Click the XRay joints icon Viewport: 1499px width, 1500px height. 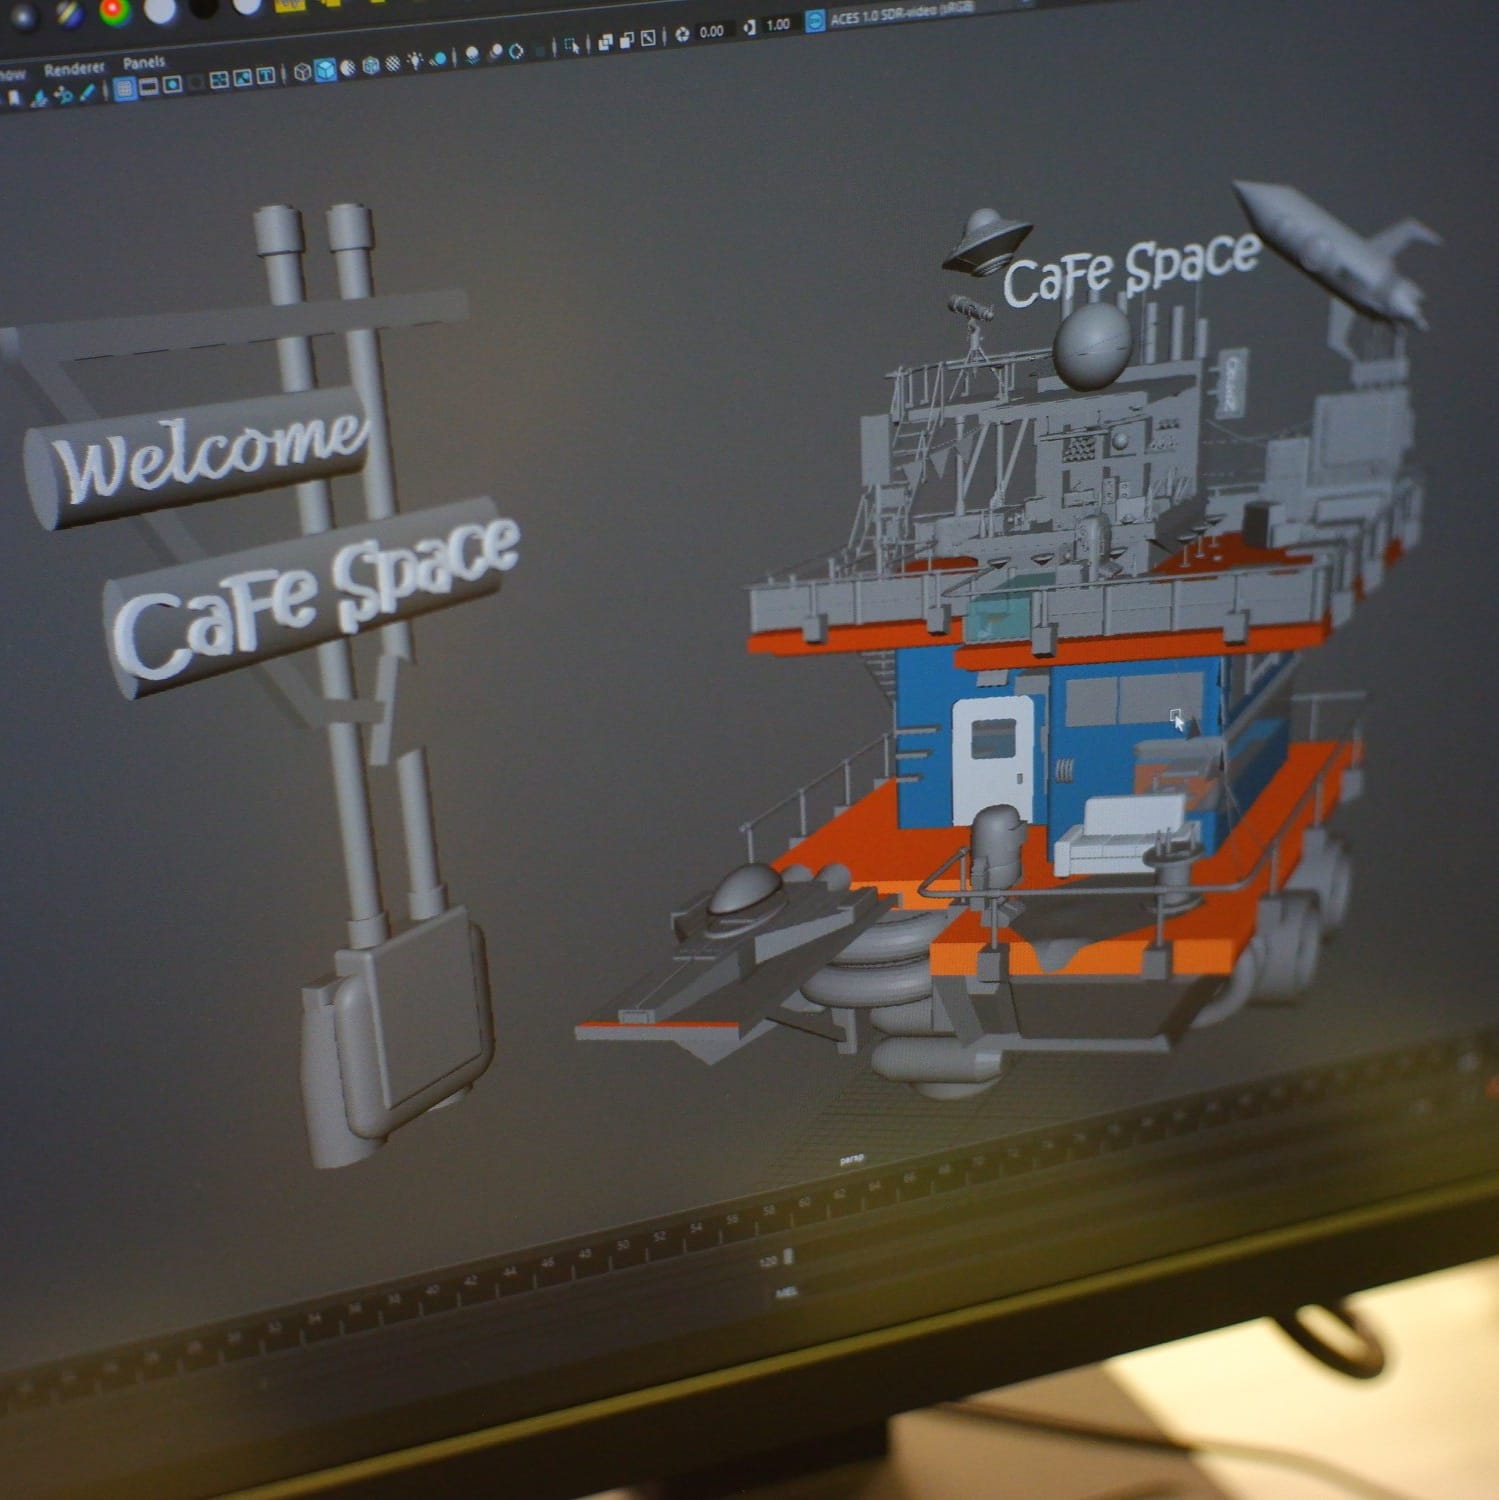(648, 37)
